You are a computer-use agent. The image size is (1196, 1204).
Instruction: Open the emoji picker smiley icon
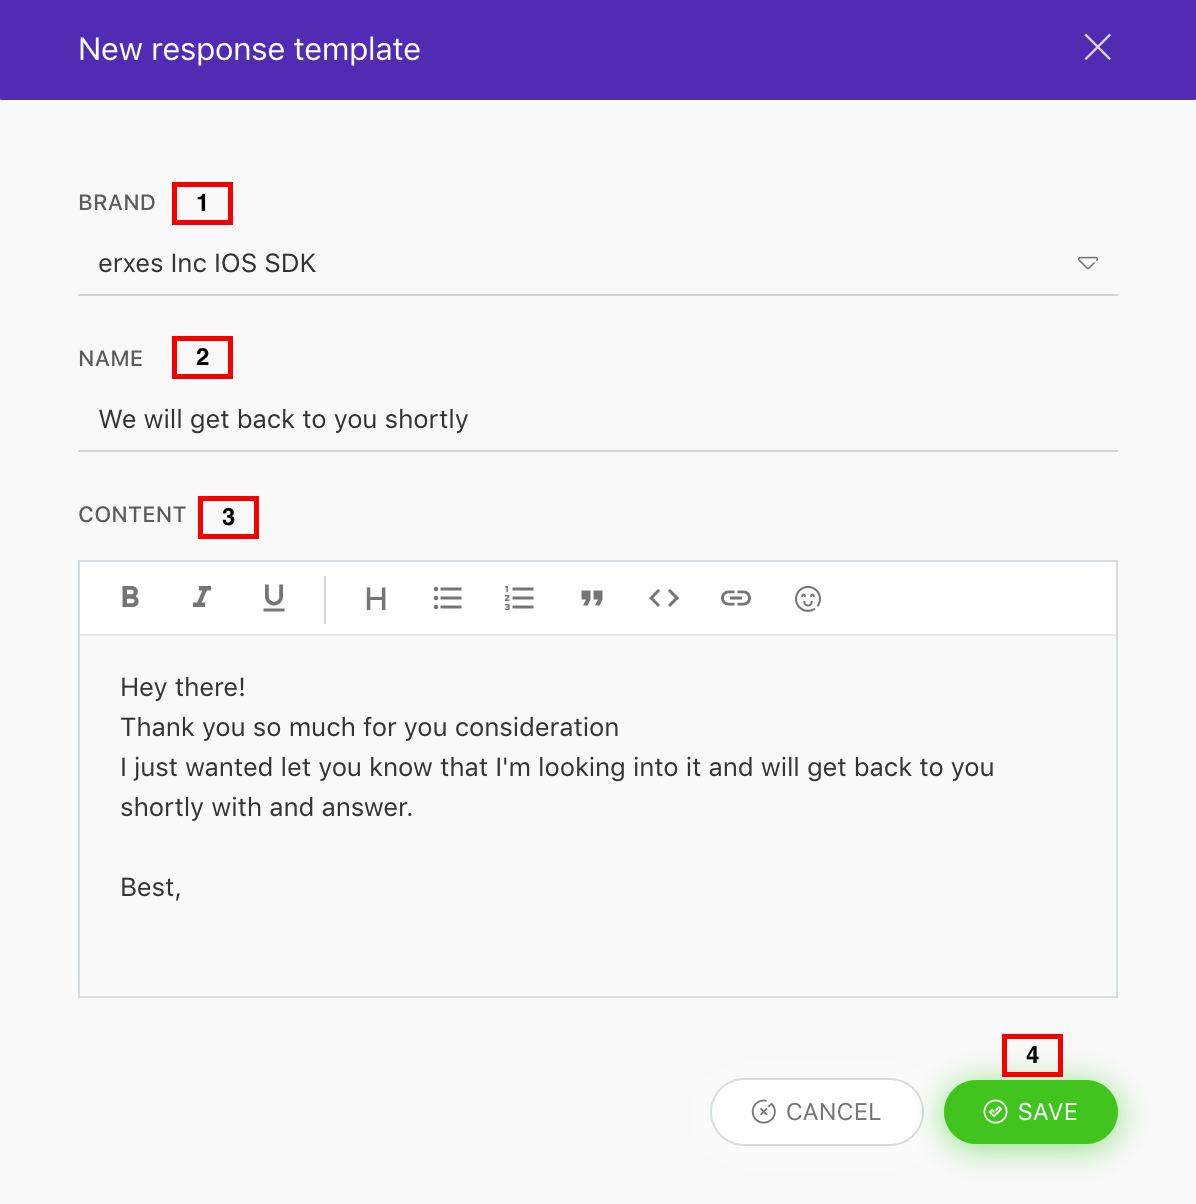coord(808,598)
